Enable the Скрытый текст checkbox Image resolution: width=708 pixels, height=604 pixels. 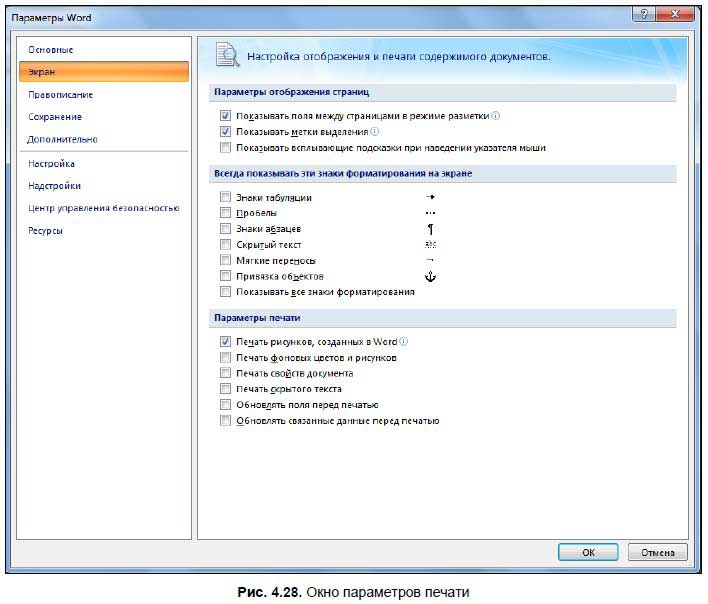pyautogui.click(x=225, y=244)
